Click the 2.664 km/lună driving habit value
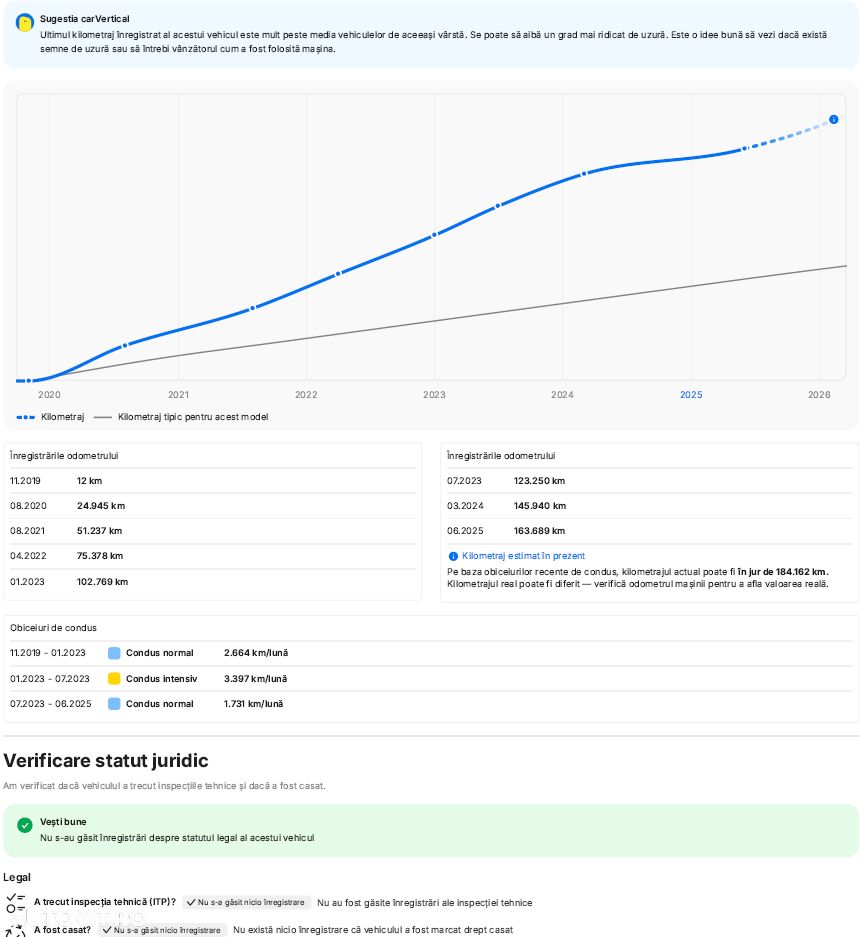The height and width of the screenshot is (937, 860). click(x=256, y=653)
